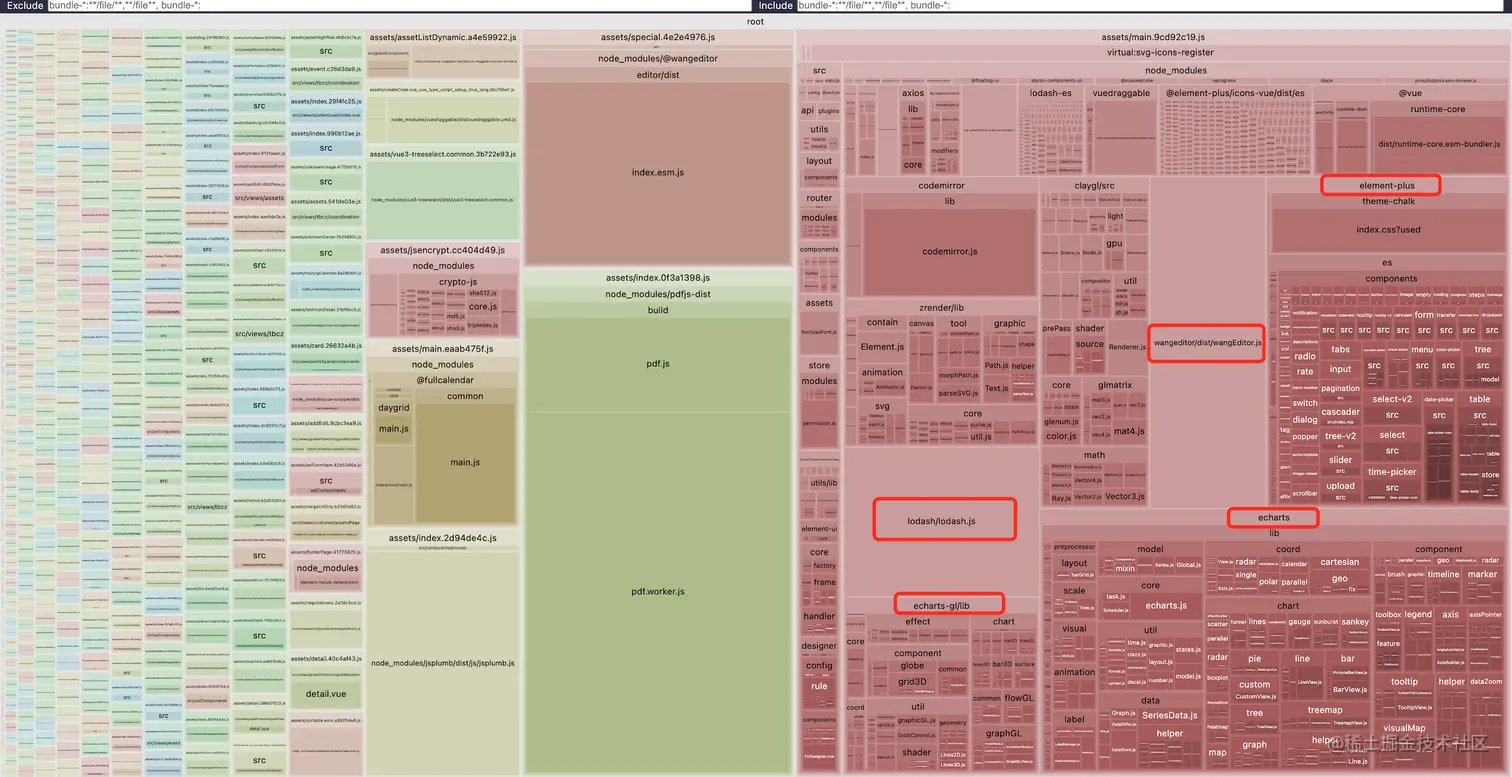Click dist/runtime-core.esm-bundler.js block

[x=1439, y=144]
